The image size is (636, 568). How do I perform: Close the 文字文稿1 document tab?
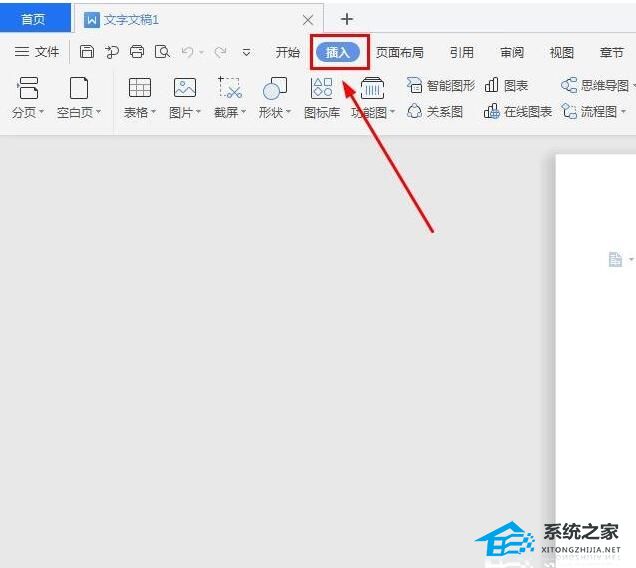(x=308, y=20)
